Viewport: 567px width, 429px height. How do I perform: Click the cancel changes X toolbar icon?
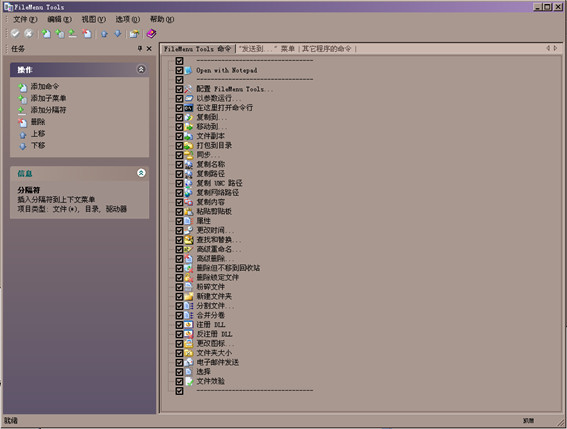[28, 34]
